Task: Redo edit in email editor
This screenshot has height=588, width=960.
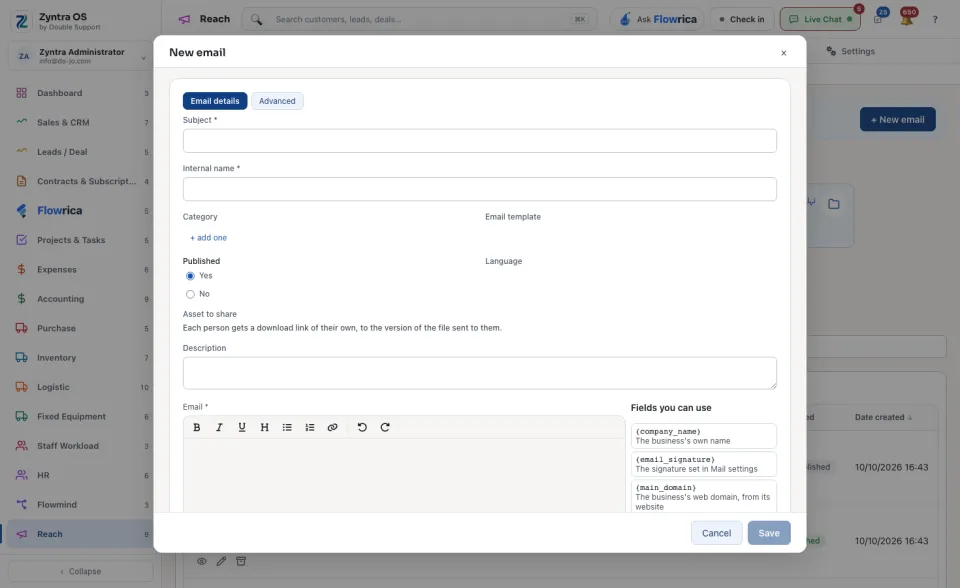Action: pyautogui.click(x=385, y=428)
